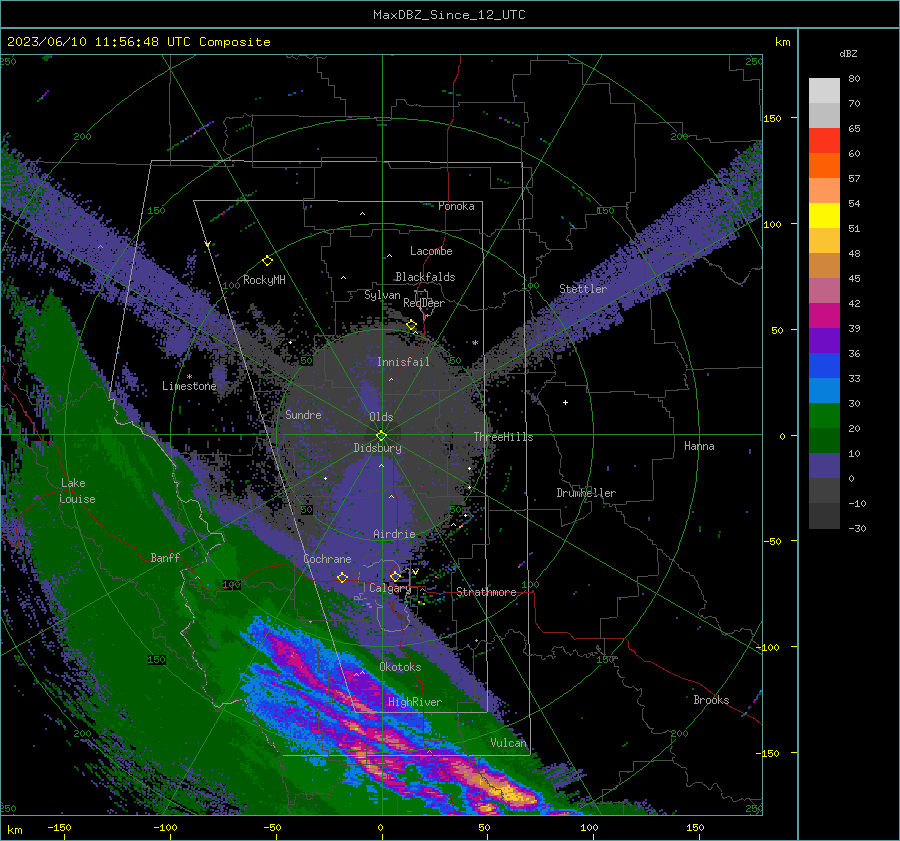Click the Didsbury label
Viewport: 900px width, 841px height.
(377, 448)
